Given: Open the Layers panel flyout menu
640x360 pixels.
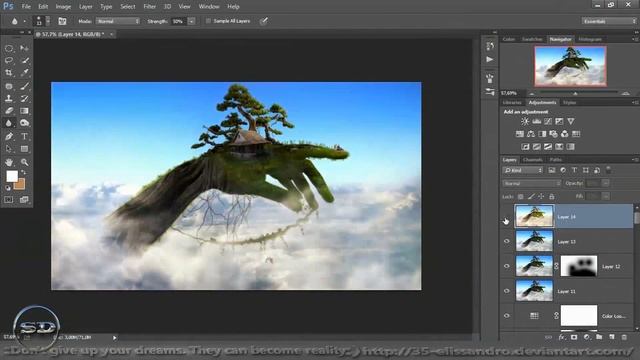Looking at the screenshot, I should point(635,160).
